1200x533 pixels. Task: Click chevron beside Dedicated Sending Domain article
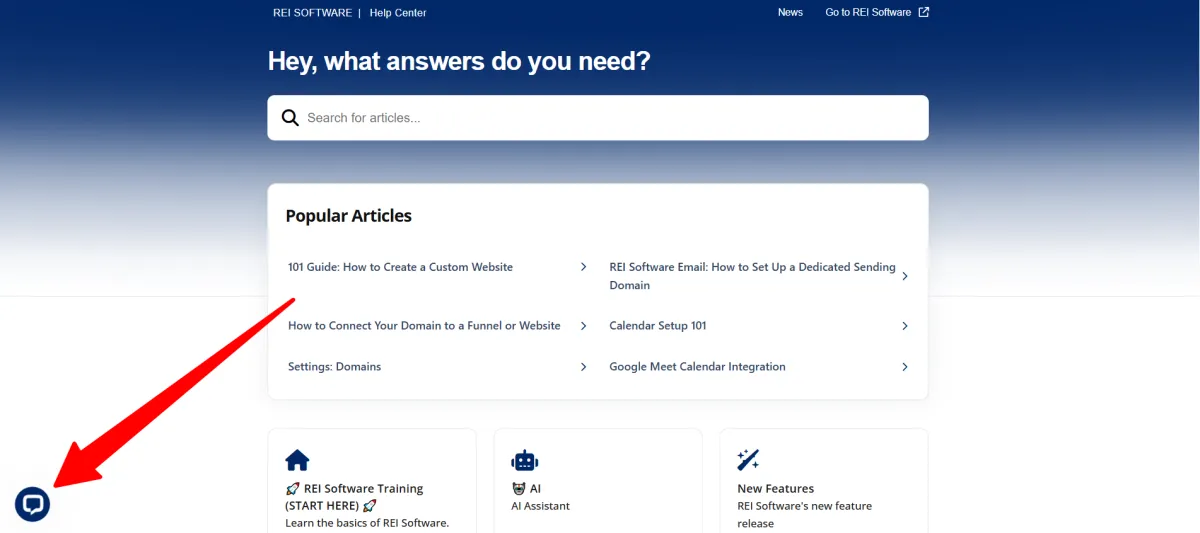(904, 276)
